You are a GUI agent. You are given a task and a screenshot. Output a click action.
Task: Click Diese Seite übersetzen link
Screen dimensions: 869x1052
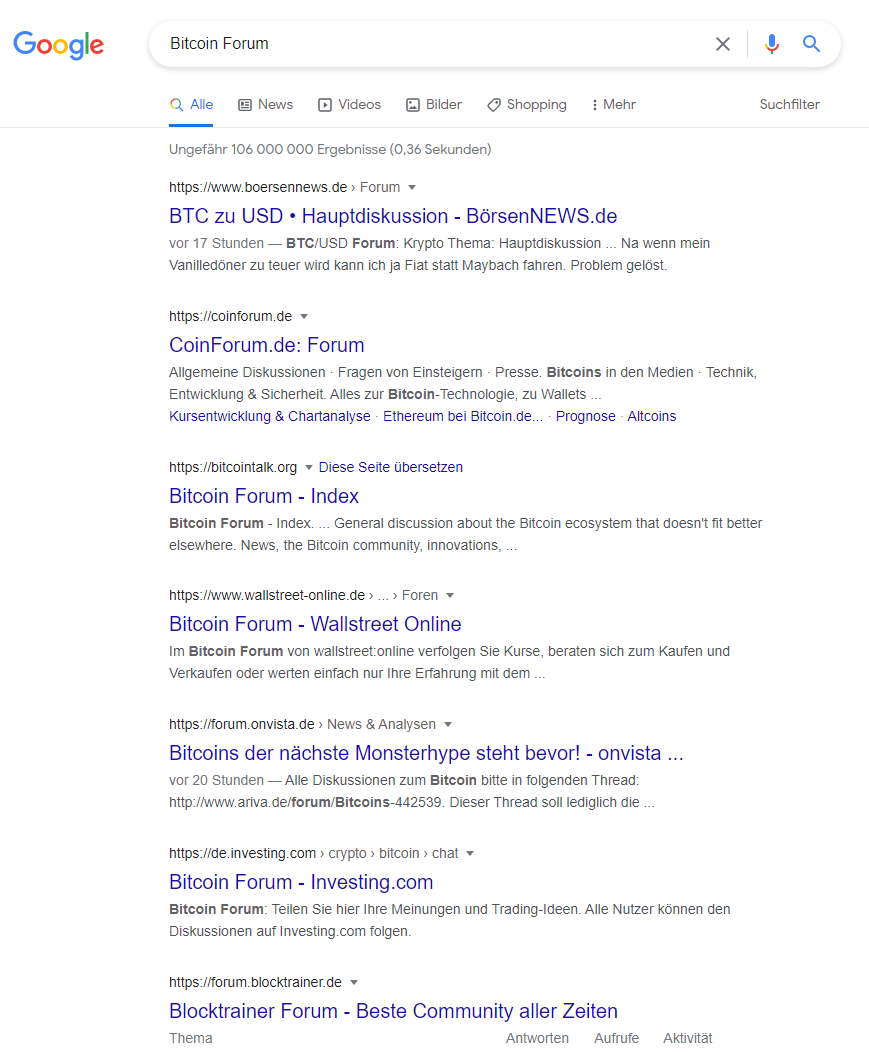click(x=391, y=467)
